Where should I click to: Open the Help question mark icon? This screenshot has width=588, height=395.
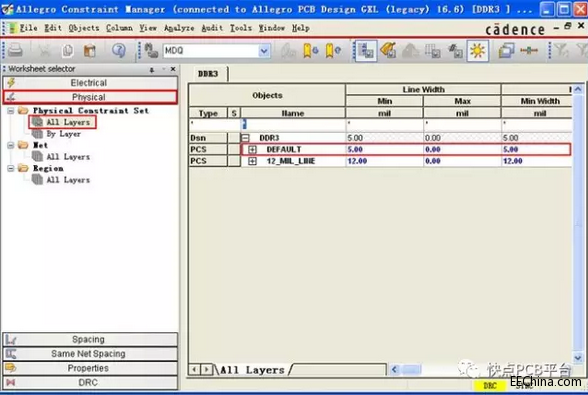pyautogui.click(x=119, y=50)
